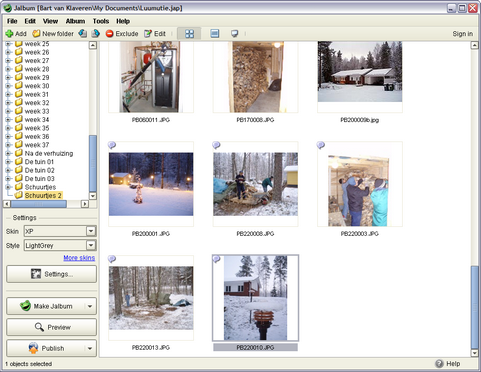Select the PB220003.JPG thumbnail
Screen dimensions: 481x372
pos(360,184)
